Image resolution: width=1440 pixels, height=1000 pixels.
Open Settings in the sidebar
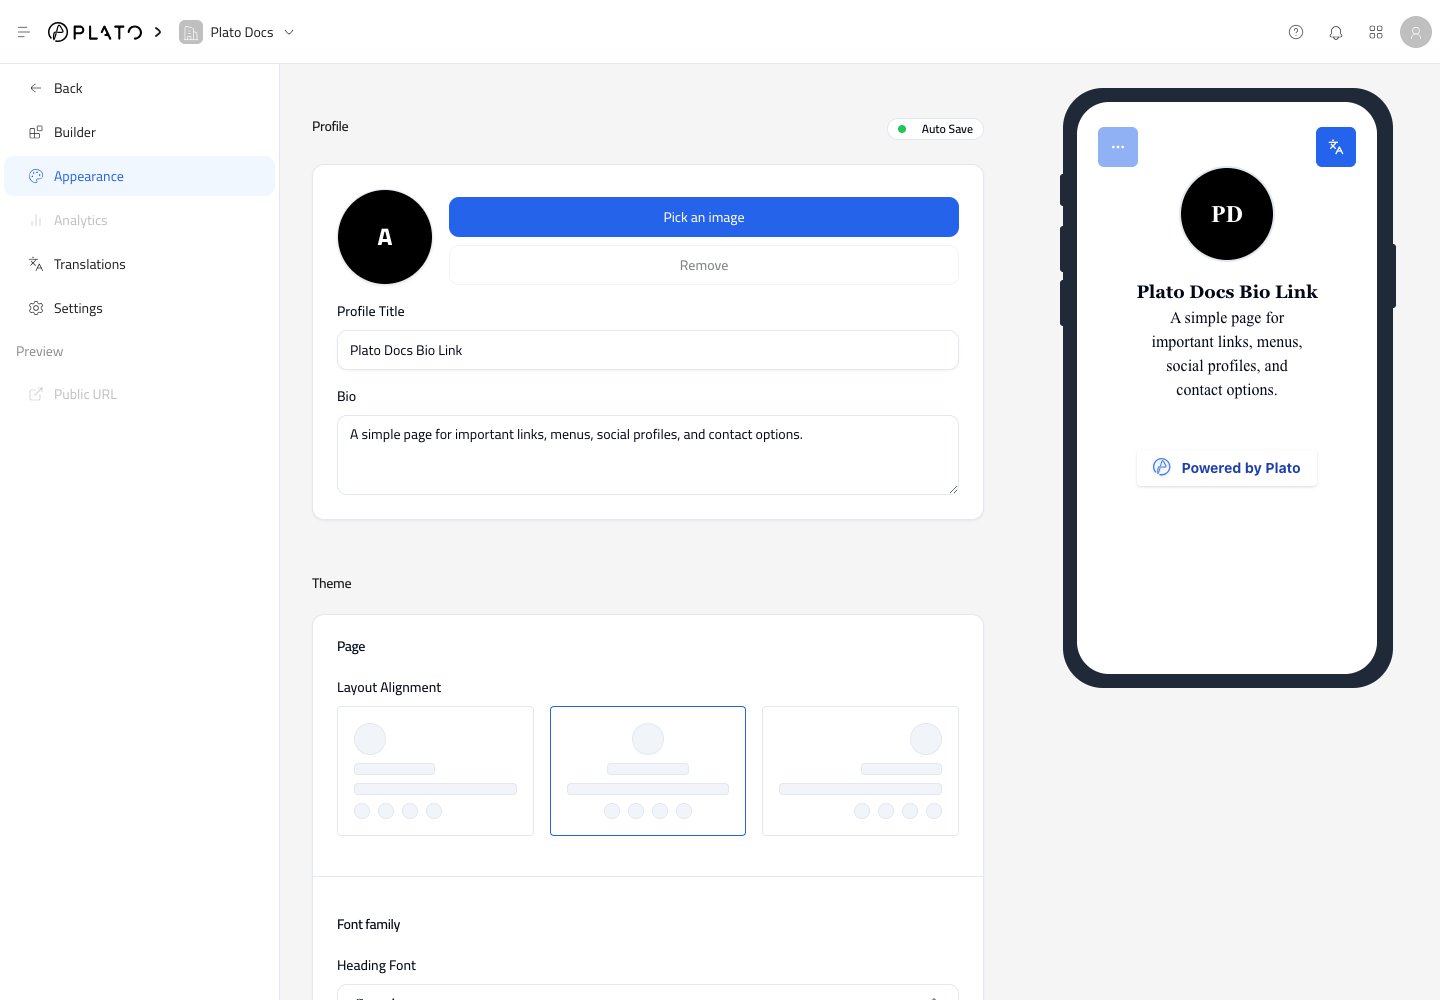139,308
